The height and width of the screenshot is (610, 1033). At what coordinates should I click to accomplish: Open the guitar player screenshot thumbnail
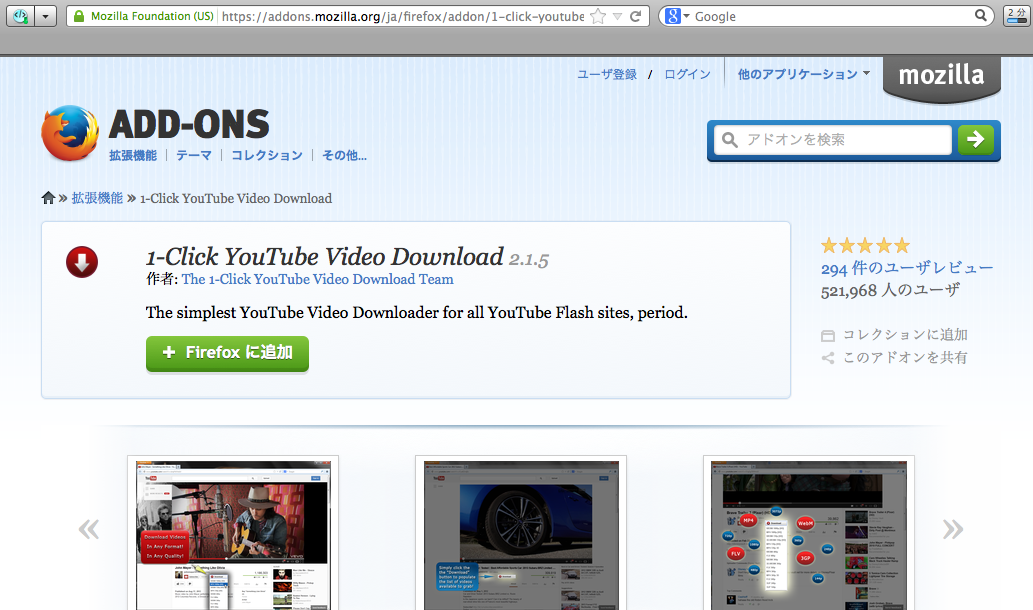233,533
